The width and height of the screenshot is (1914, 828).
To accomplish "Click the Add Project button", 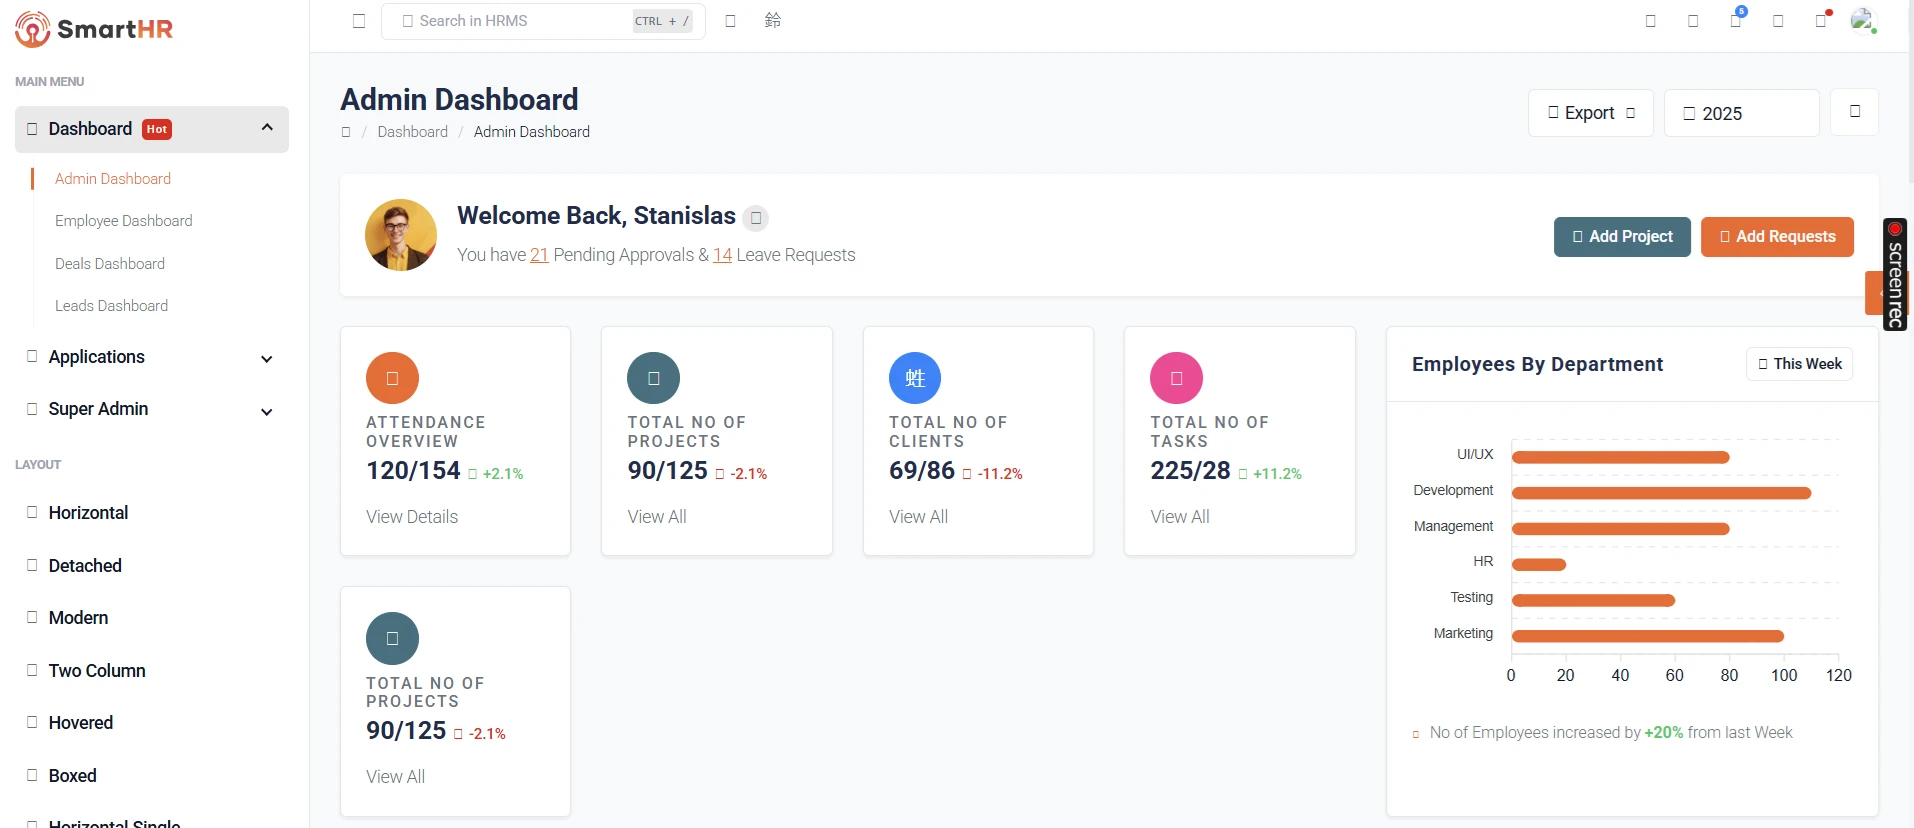I will coord(1621,237).
